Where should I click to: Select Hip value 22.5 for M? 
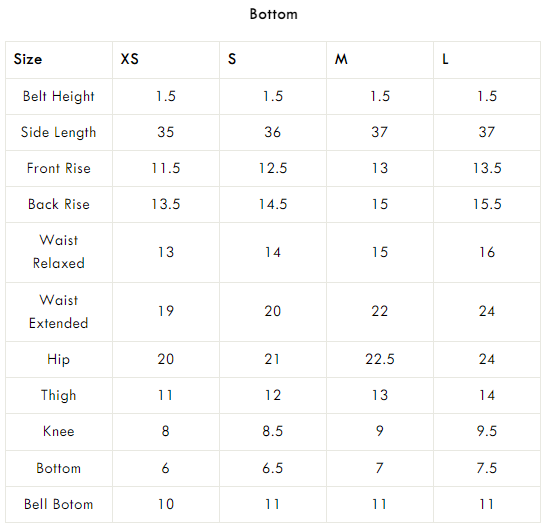380,359
